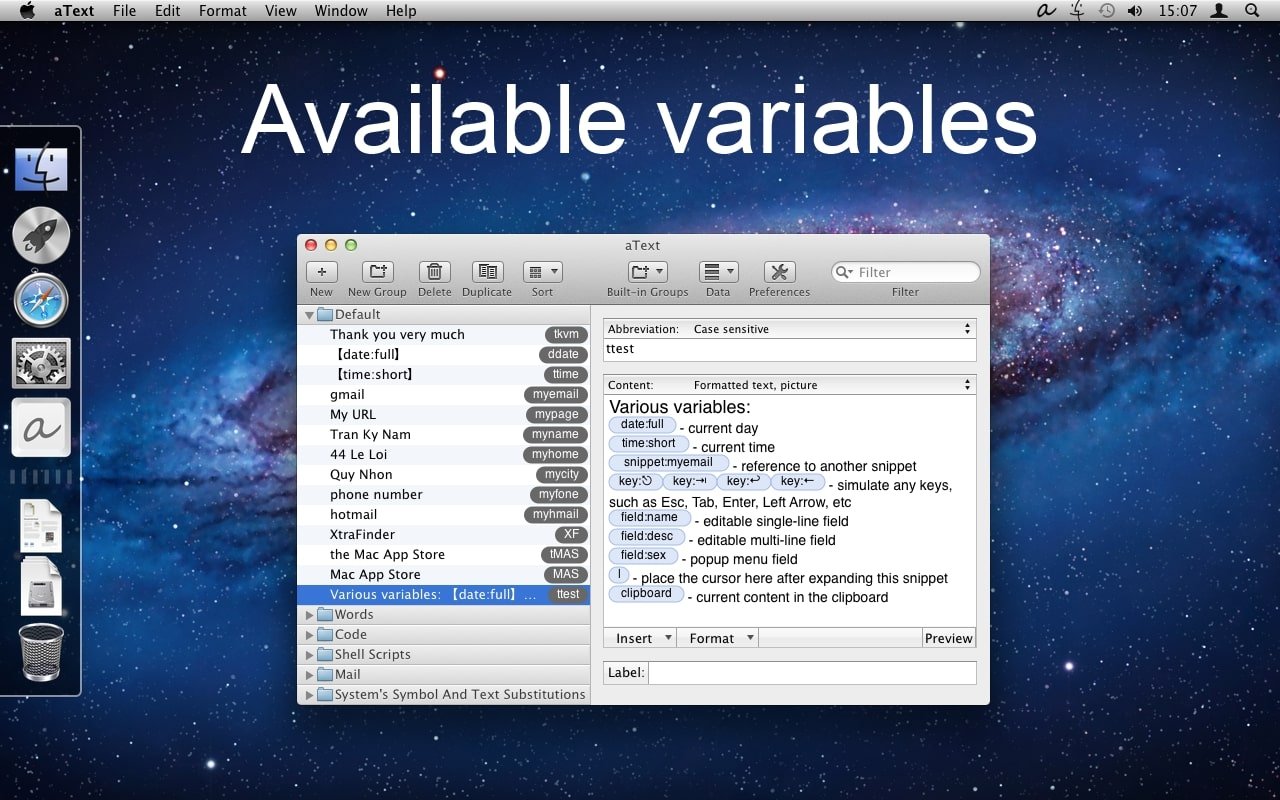Screen dimensions: 1280x800
Task: Open the Abbreviation case sensitivity dropdown
Action: [x=830, y=329]
